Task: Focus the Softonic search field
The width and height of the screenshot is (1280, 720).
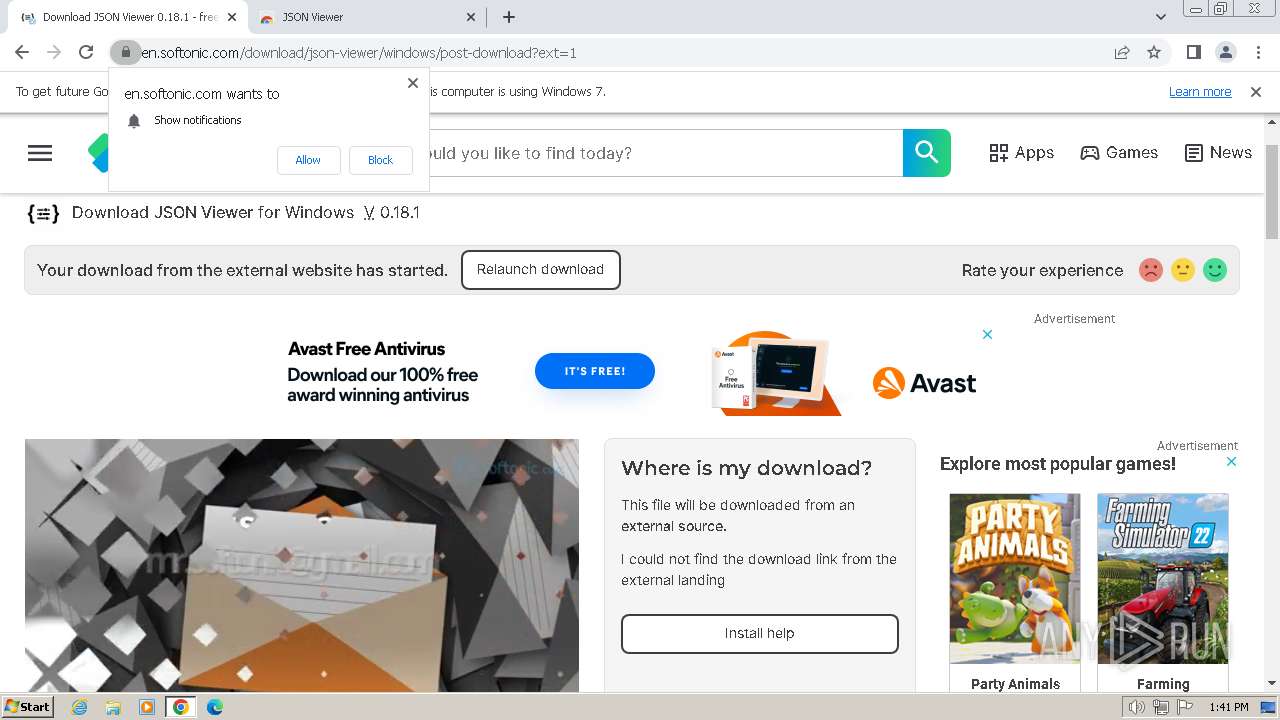Action: point(665,153)
